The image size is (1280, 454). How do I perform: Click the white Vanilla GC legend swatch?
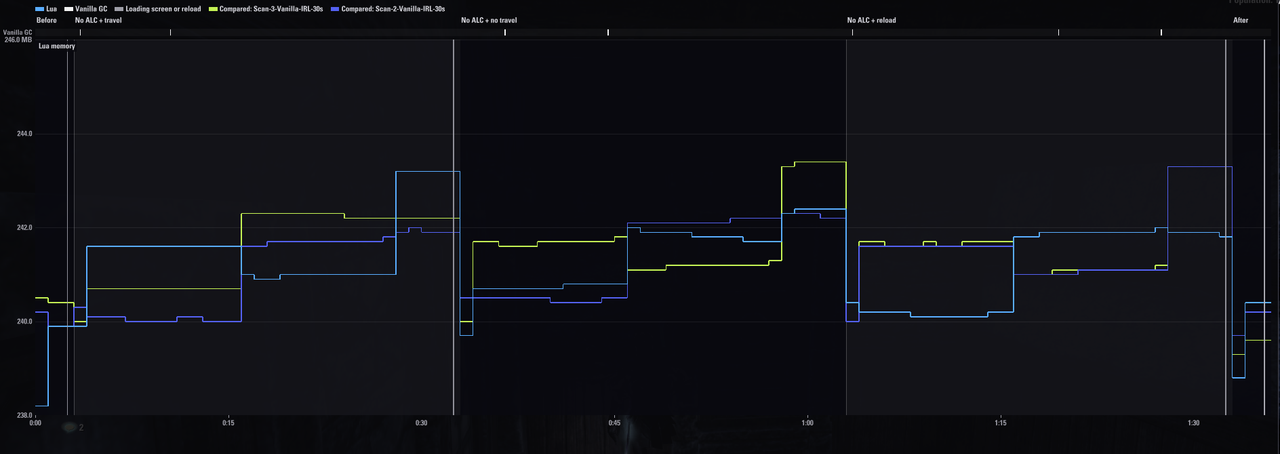click(x=70, y=8)
